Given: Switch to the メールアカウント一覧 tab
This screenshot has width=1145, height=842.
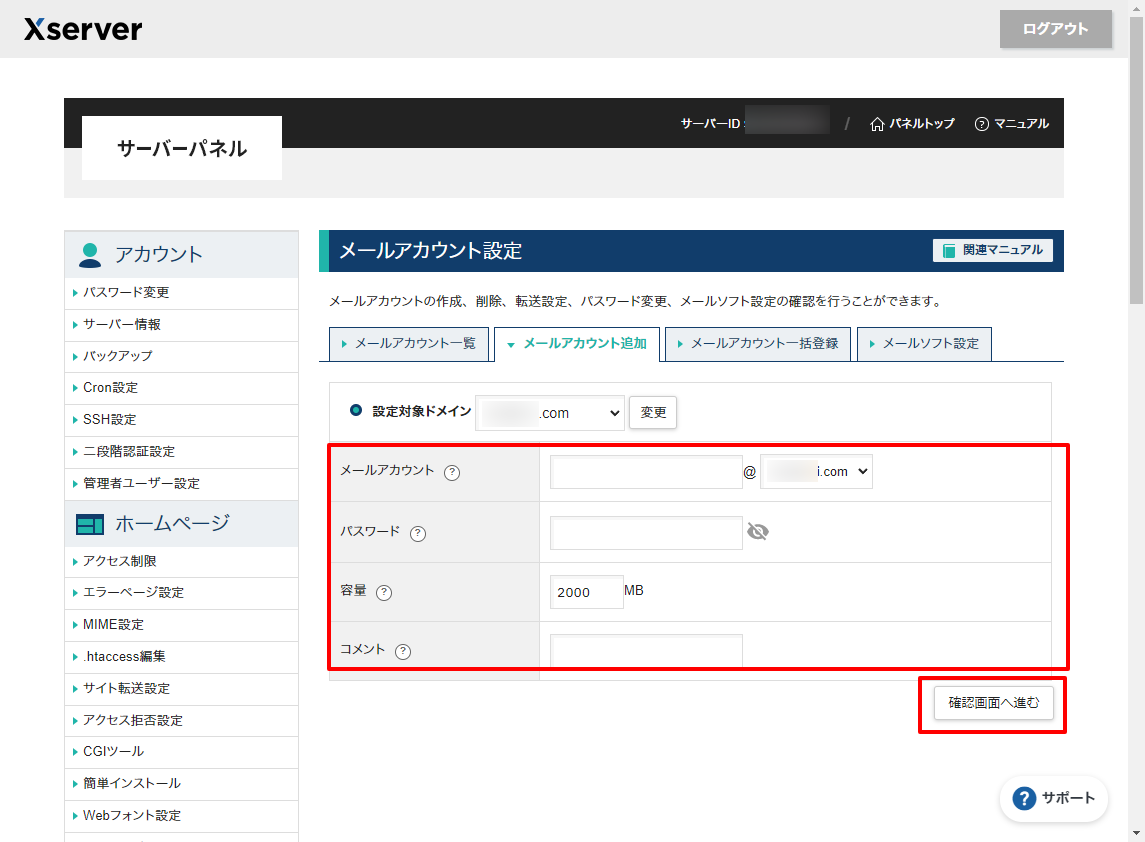Looking at the screenshot, I should [409, 343].
